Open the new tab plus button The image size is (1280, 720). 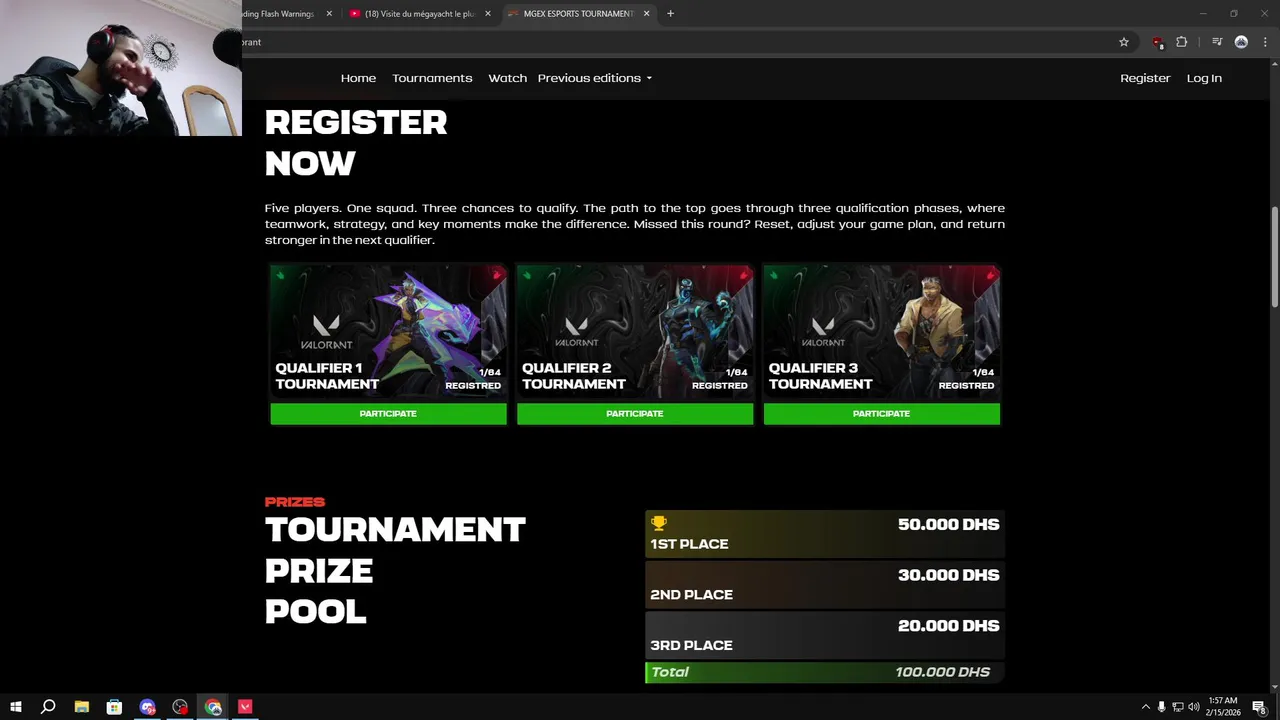(670, 14)
